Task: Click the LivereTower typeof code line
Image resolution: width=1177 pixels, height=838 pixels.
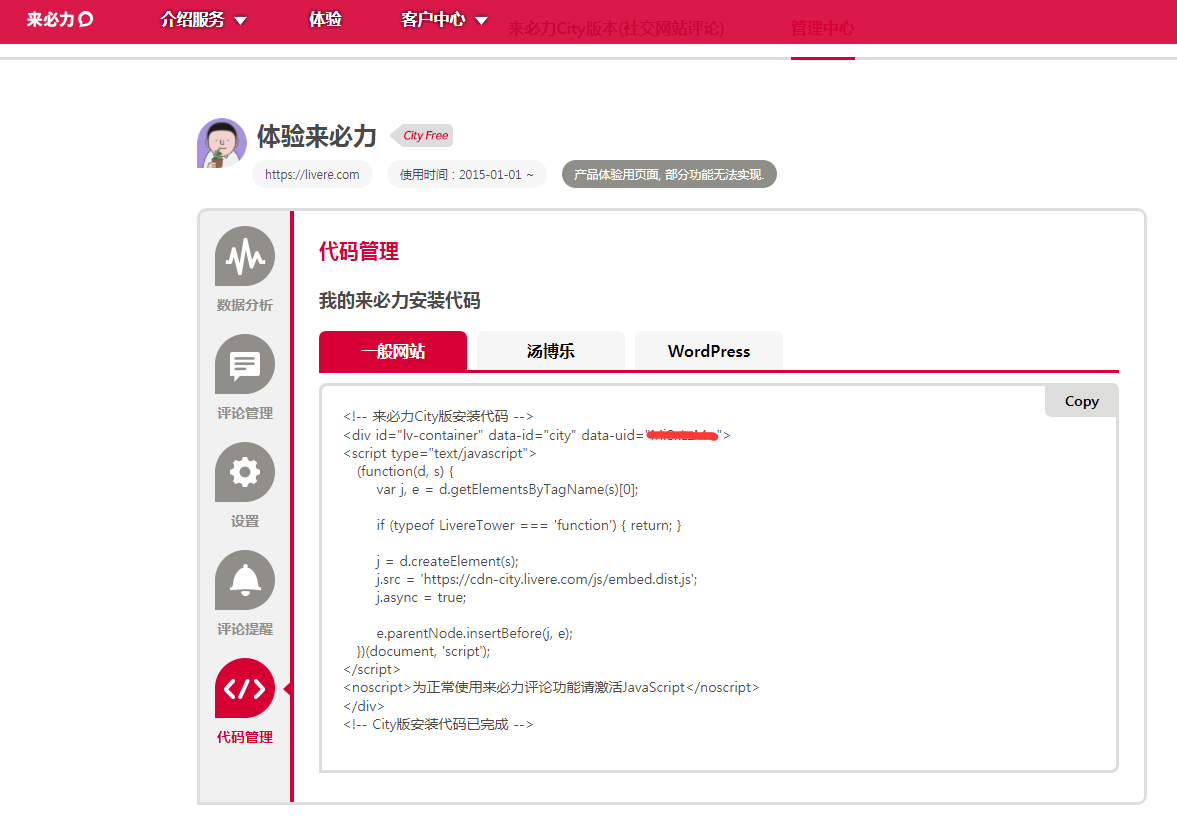Action: [528, 525]
